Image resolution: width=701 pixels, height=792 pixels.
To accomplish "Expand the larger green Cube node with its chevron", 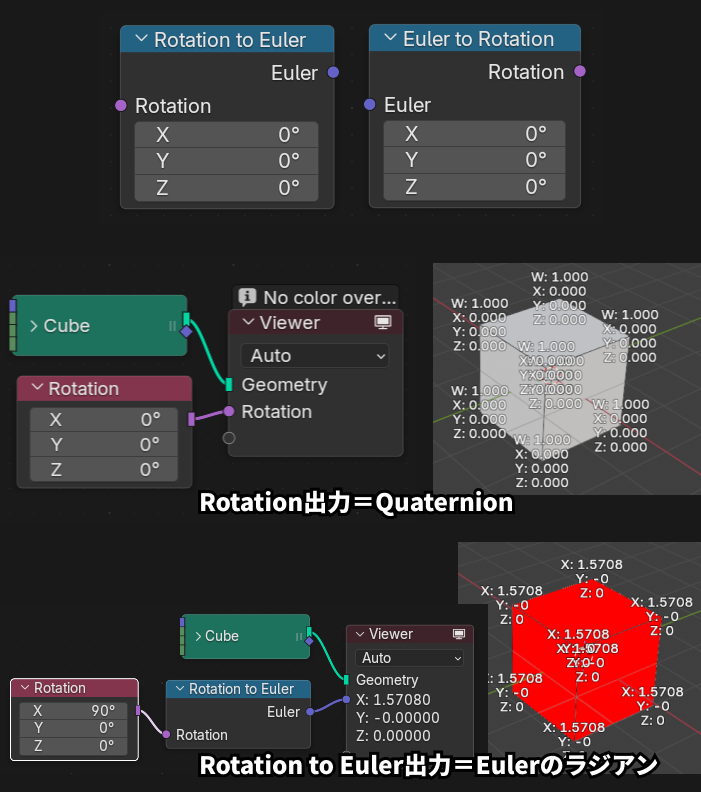I will pyautogui.click(x=34, y=326).
